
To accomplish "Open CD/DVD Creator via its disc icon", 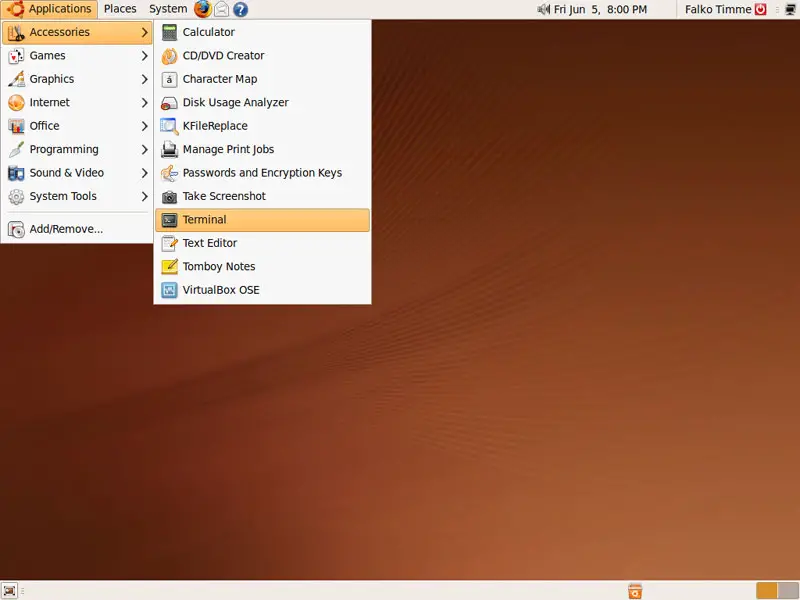I will [169, 56].
